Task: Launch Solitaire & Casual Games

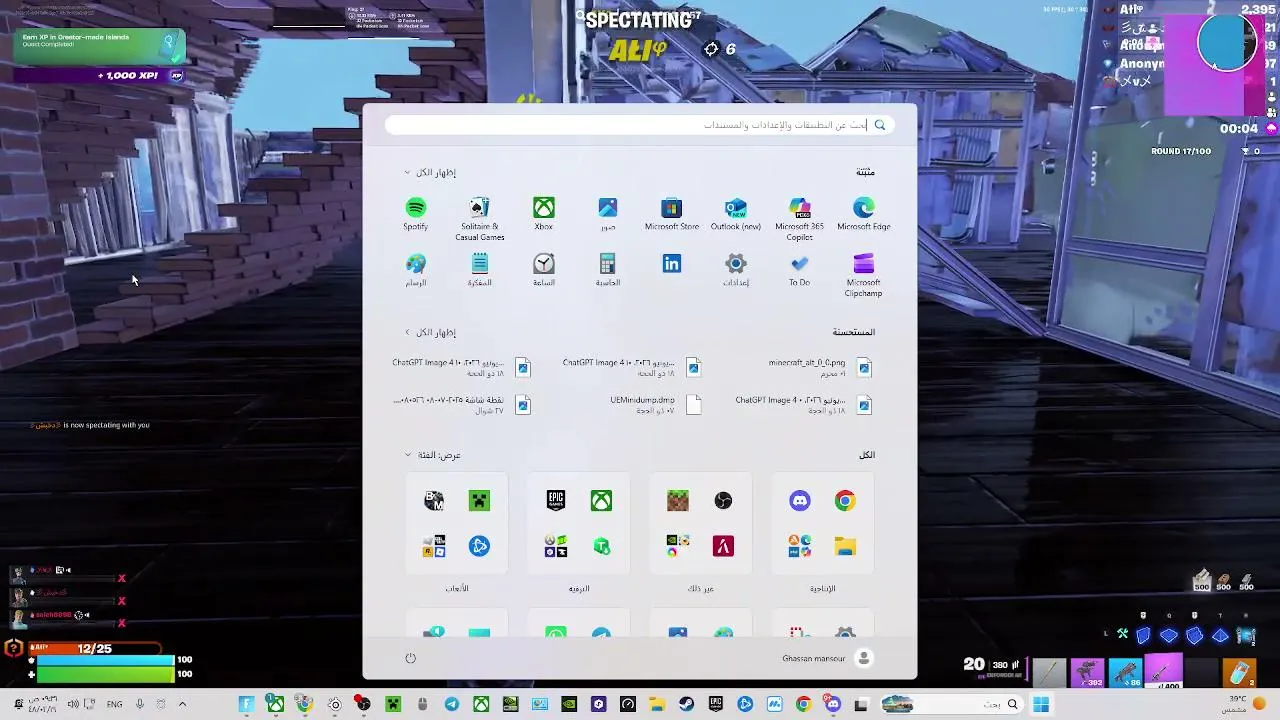Action: tap(480, 219)
